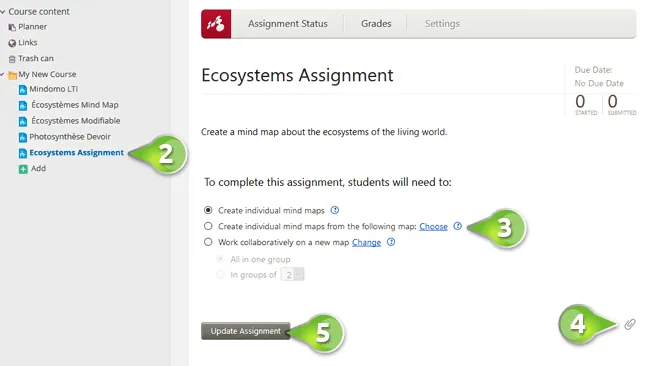Switch to the Grades tab
650x366 pixels.
(x=376, y=24)
